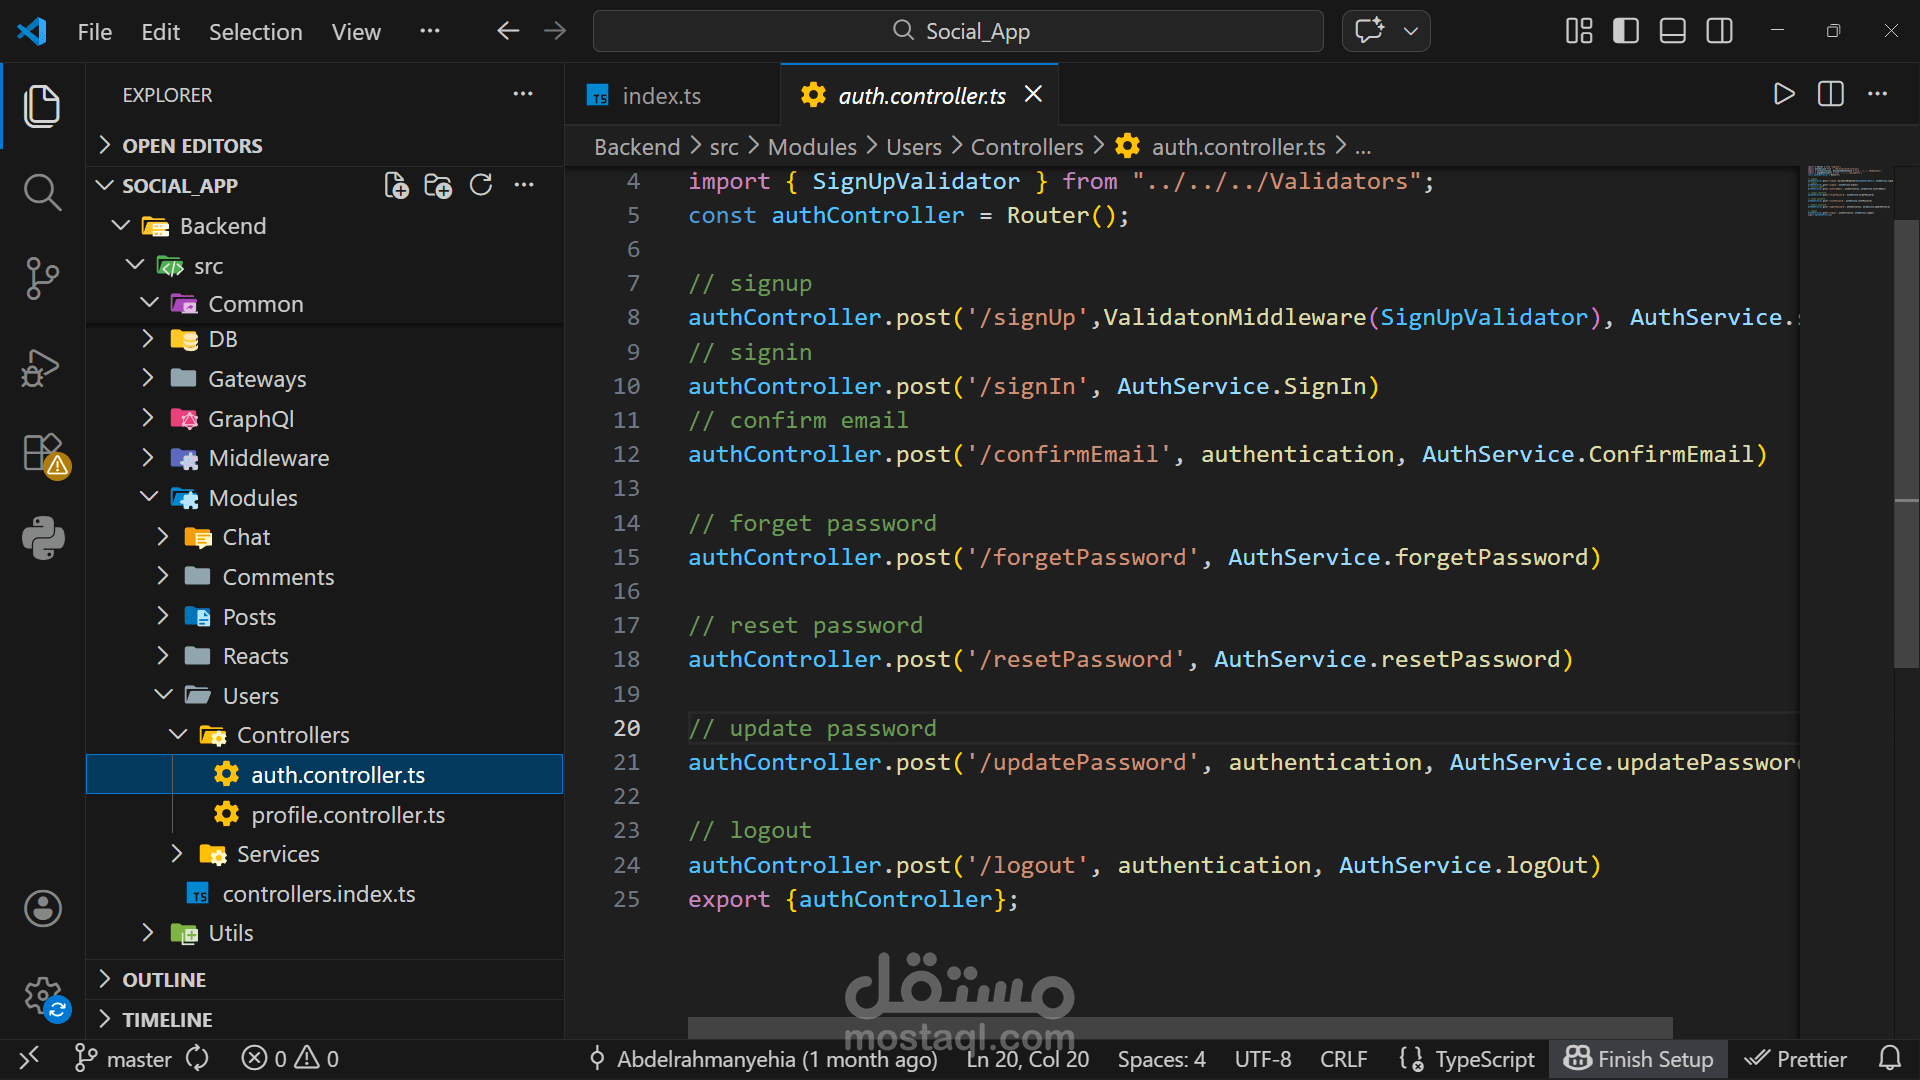The width and height of the screenshot is (1920, 1080).
Task: Click the TypeScript language mode button
Action: [x=1484, y=1059]
